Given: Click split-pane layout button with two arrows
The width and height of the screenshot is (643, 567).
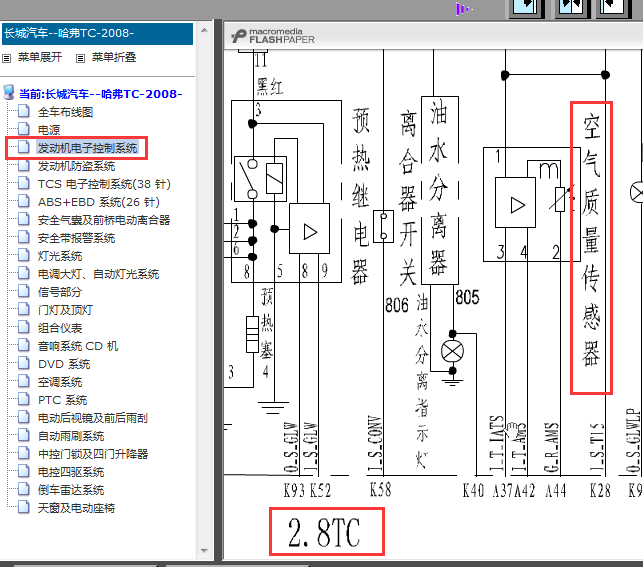Looking at the screenshot, I should tap(571, 7).
